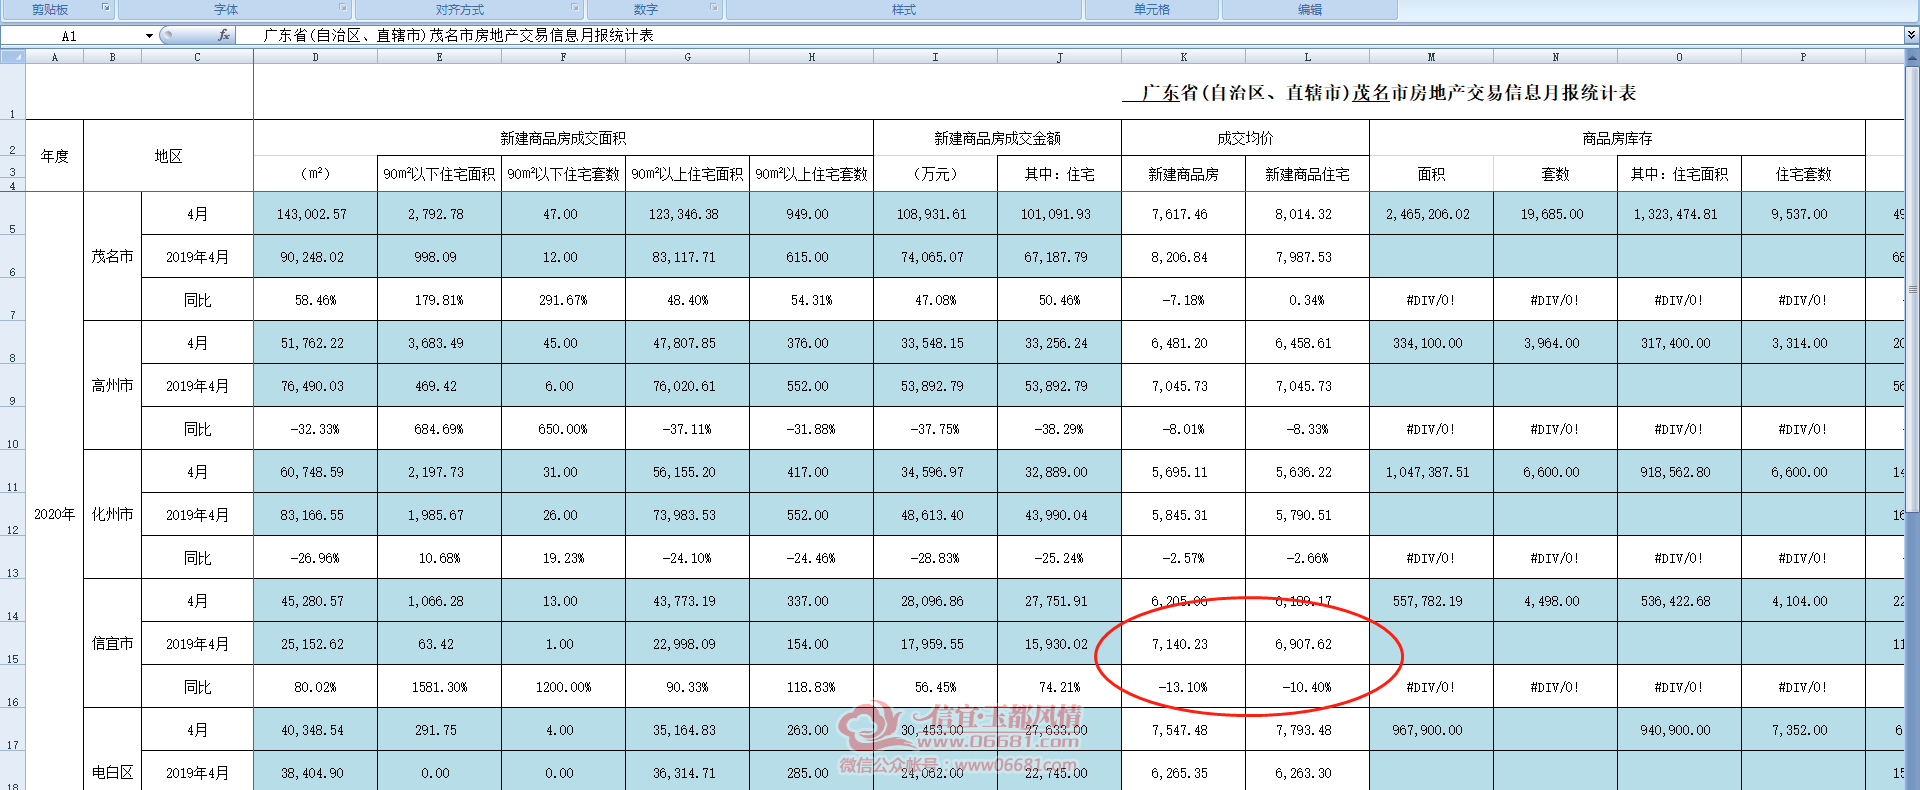This screenshot has height=790, width=1920.
Task: Click the 样式 ribbon group label
Action: 903,9
